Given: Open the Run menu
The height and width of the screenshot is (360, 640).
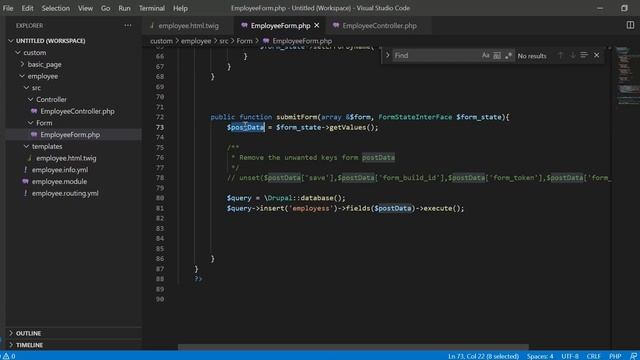Looking at the screenshot, I should [124, 8].
